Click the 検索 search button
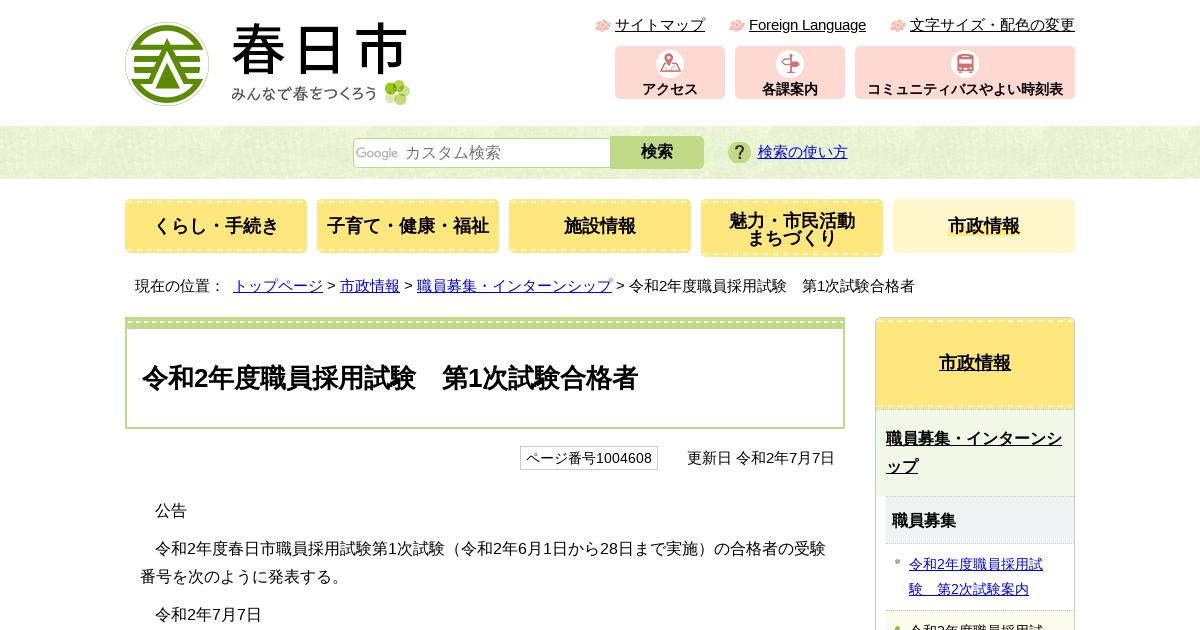 [657, 152]
